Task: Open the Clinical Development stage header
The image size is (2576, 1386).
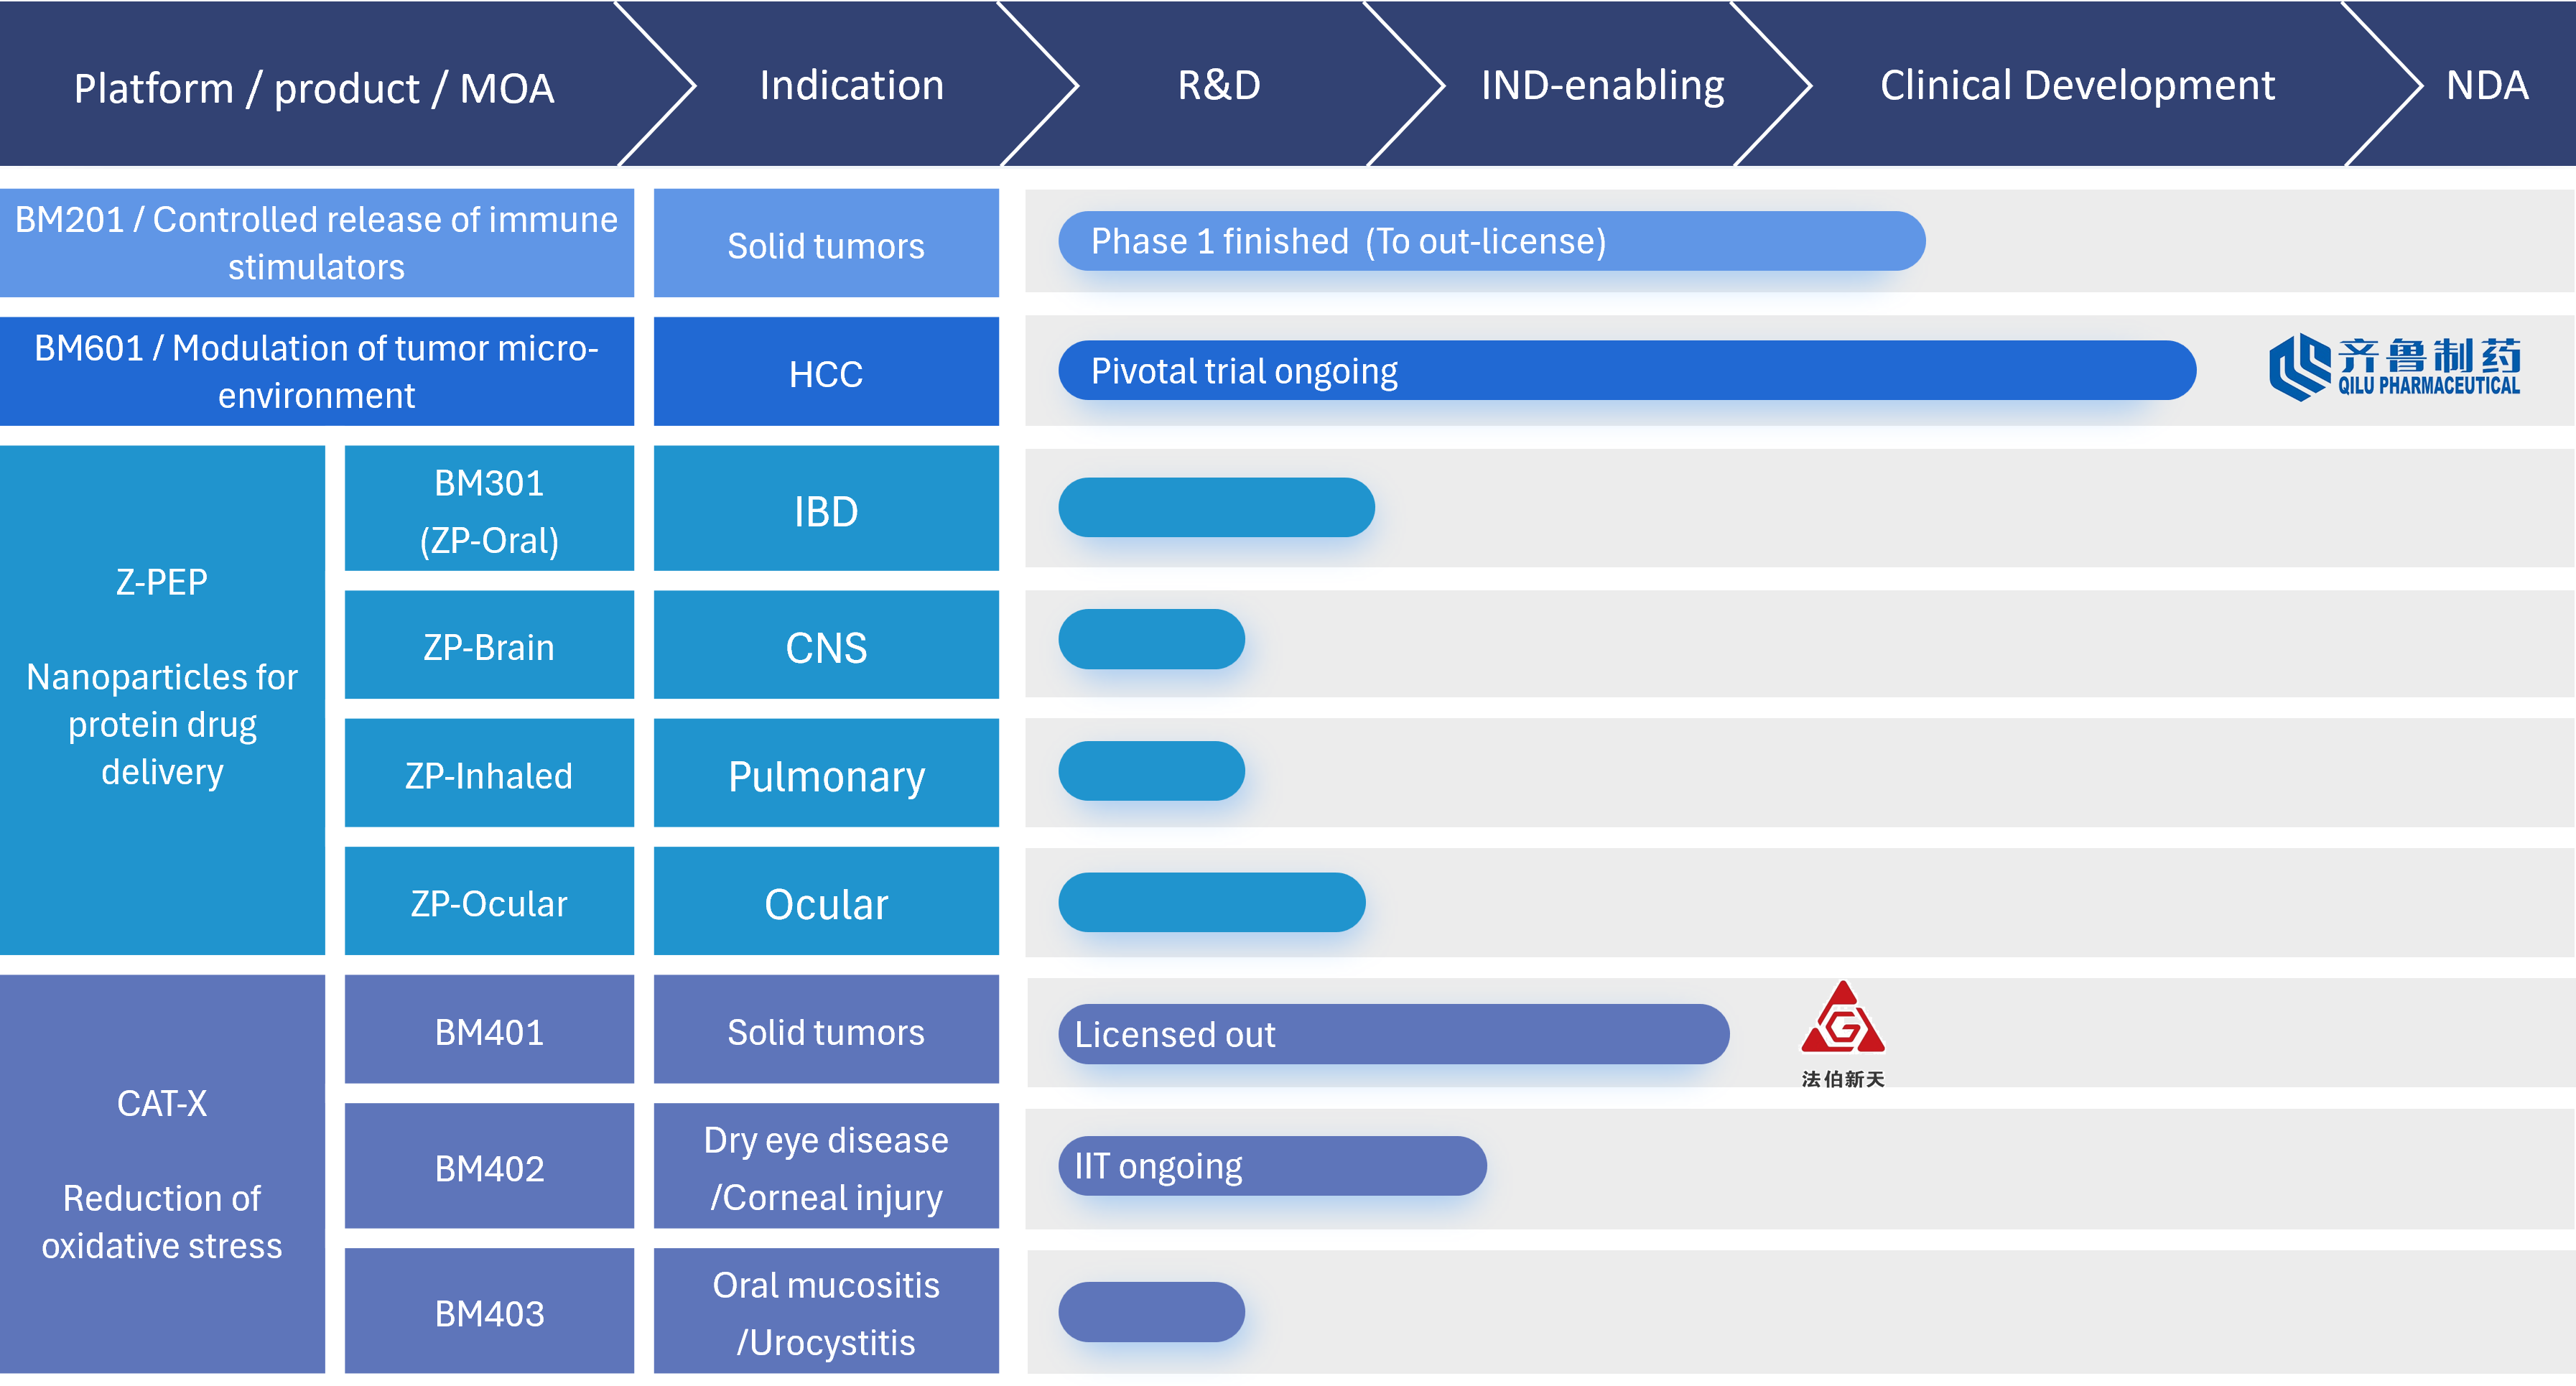Action: point(2076,86)
